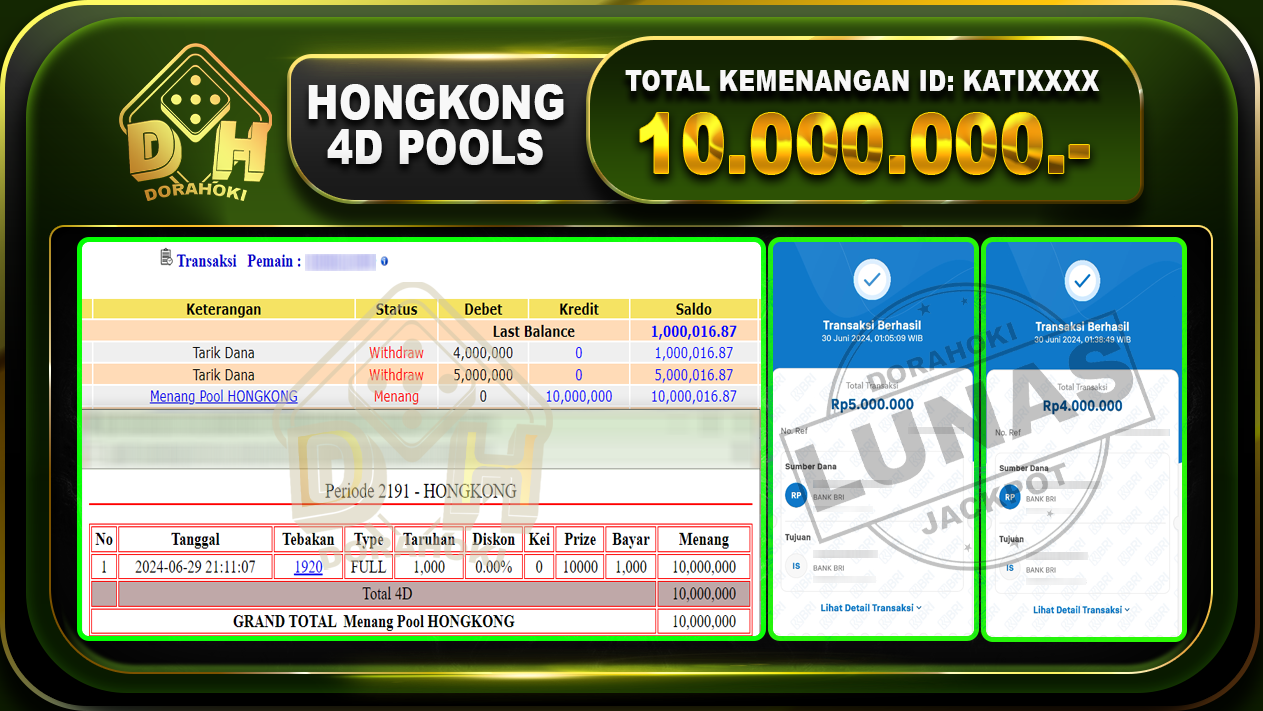Viewport: 1263px width, 711px height.
Task: Select the Status column header
Action: click(396, 309)
